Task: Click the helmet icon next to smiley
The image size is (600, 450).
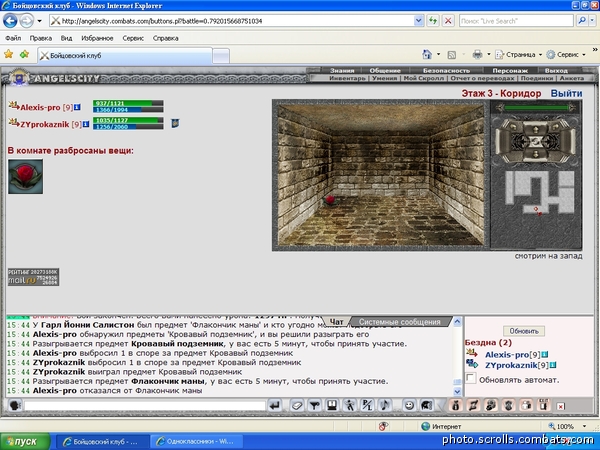Action: pos(427,405)
